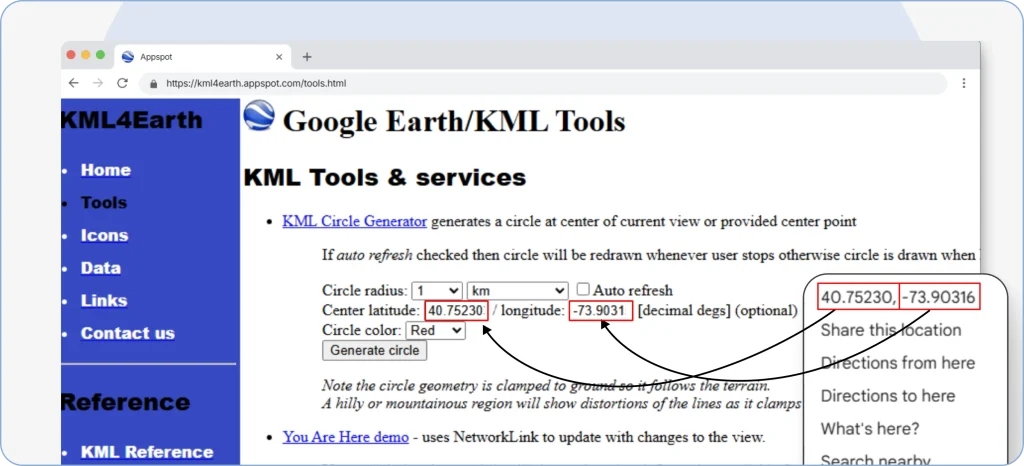1024x466 pixels.
Task: Open the km units dropdown
Action: 517,290
